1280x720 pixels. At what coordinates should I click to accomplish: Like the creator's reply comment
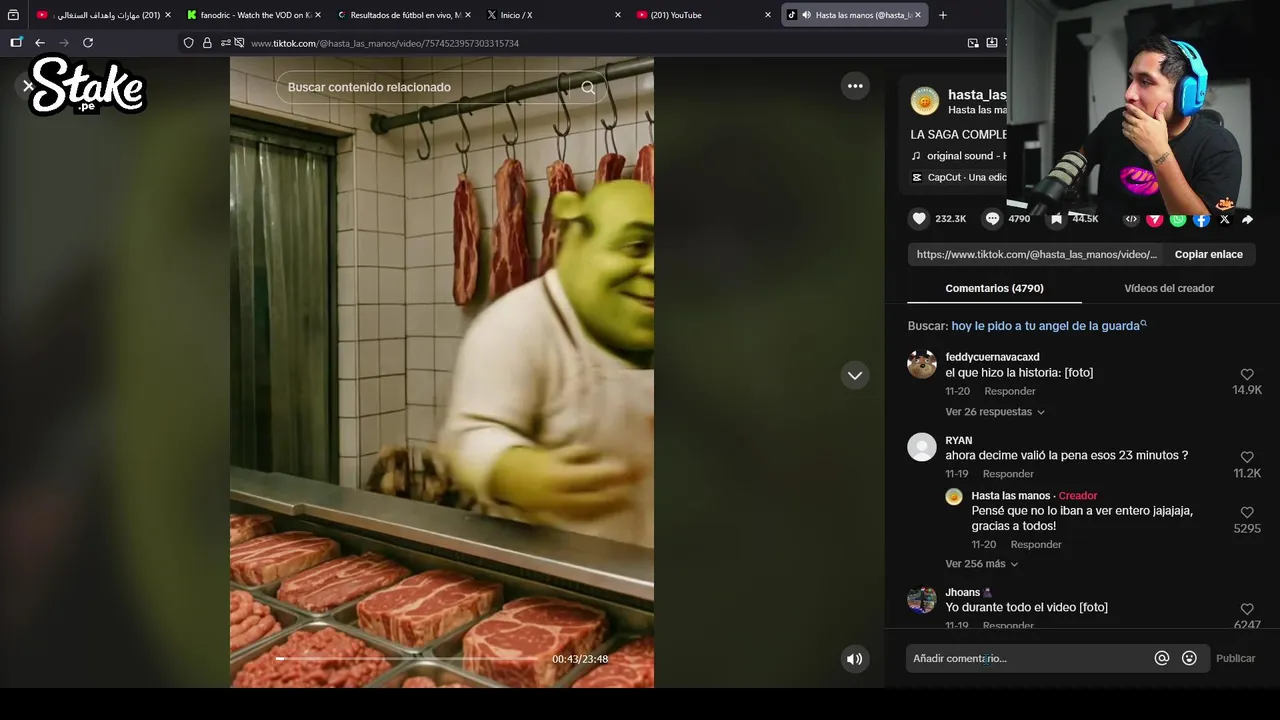[x=1247, y=513]
